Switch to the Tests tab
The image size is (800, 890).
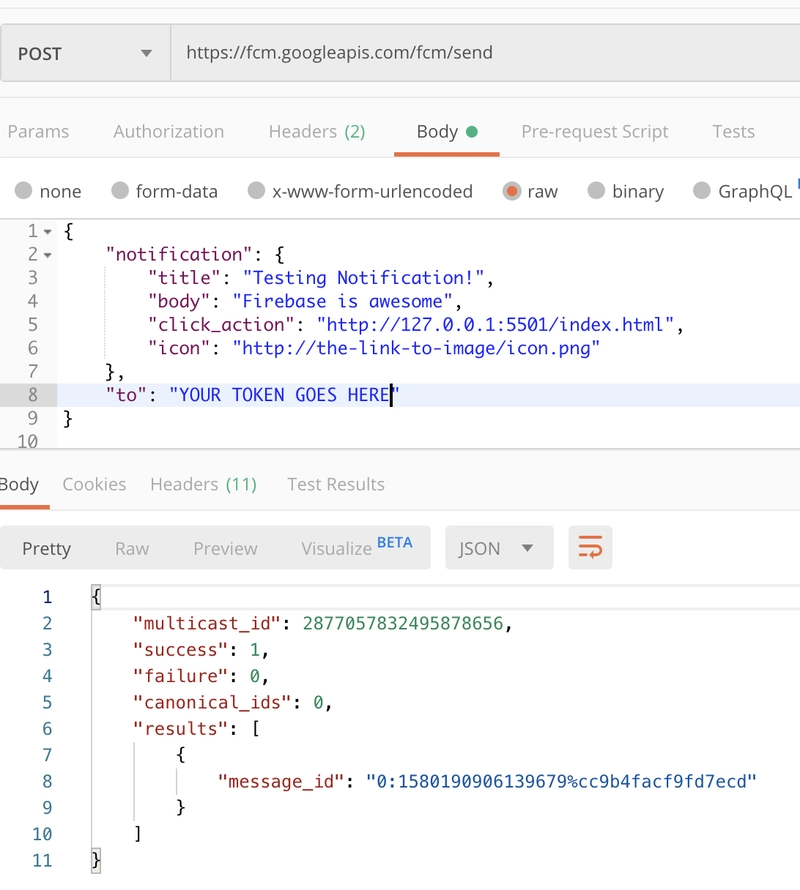click(734, 132)
